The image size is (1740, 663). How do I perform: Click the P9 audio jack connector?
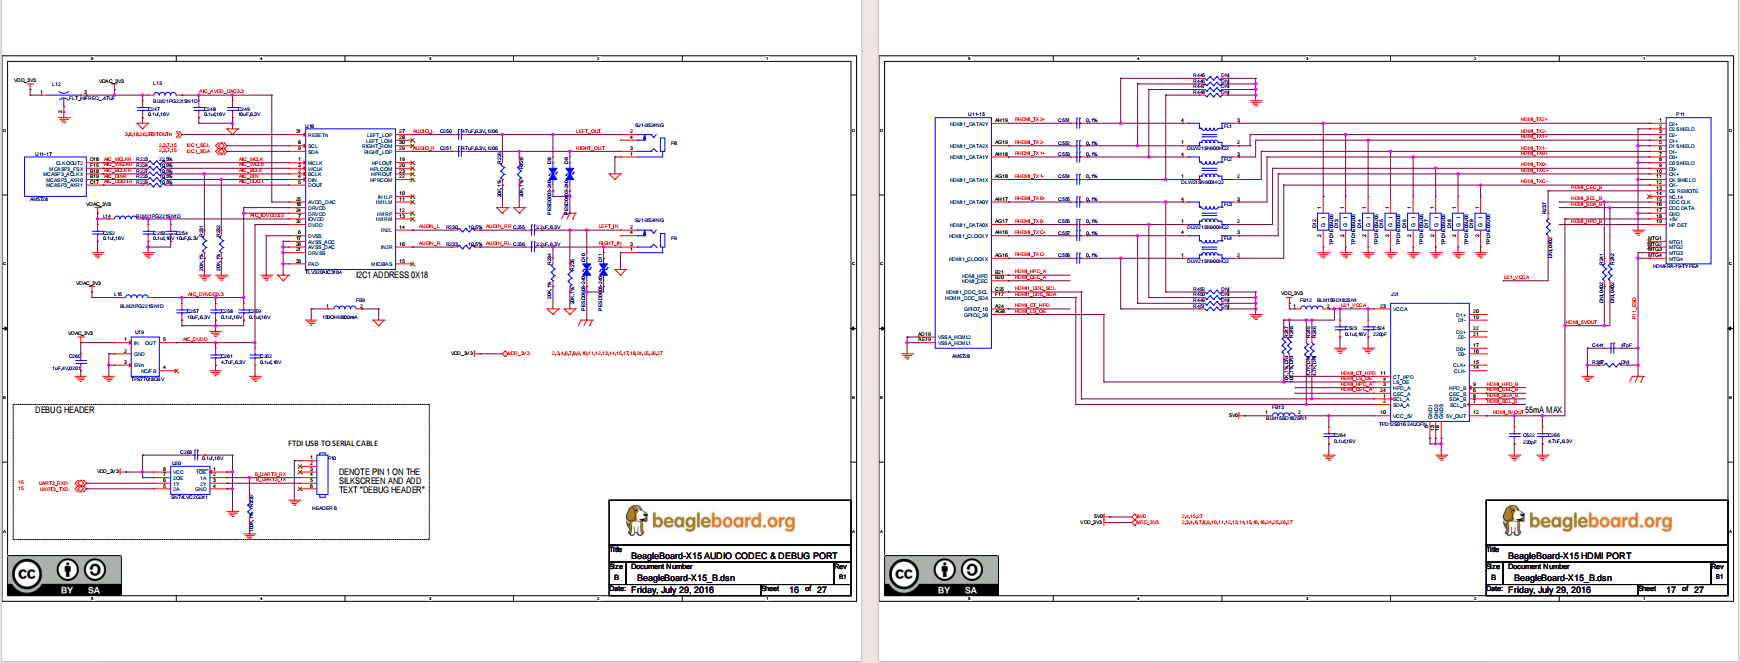coord(651,239)
